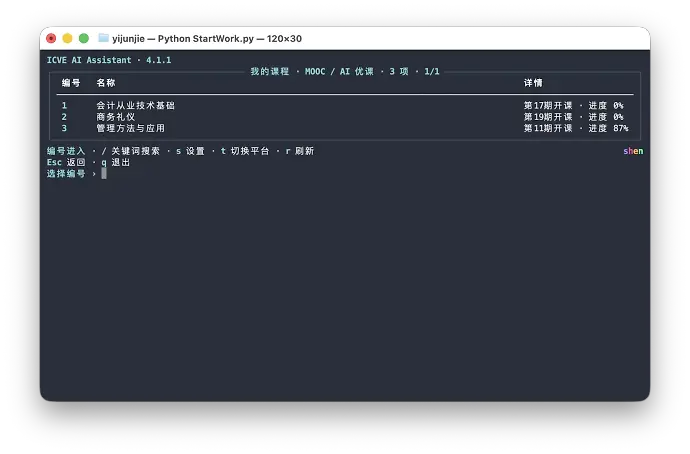690x454 pixels.
Task: Click the "r 刷新" shortcut hint
Action: (x=300, y=151)
